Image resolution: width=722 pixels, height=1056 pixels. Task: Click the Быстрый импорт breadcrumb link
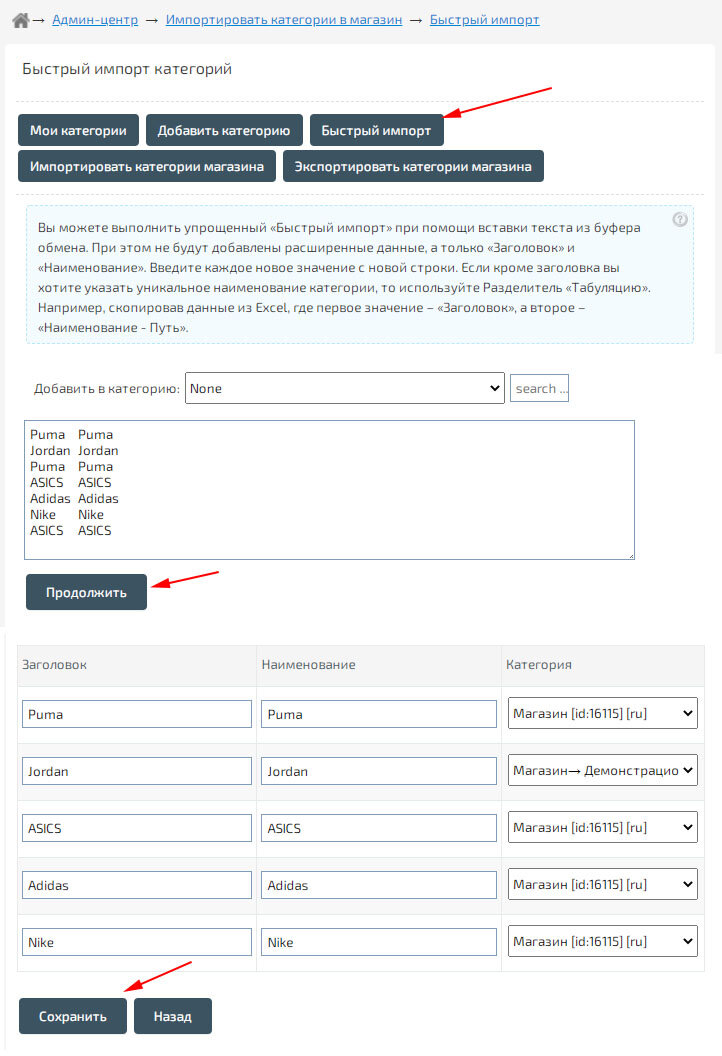[484, 20]
